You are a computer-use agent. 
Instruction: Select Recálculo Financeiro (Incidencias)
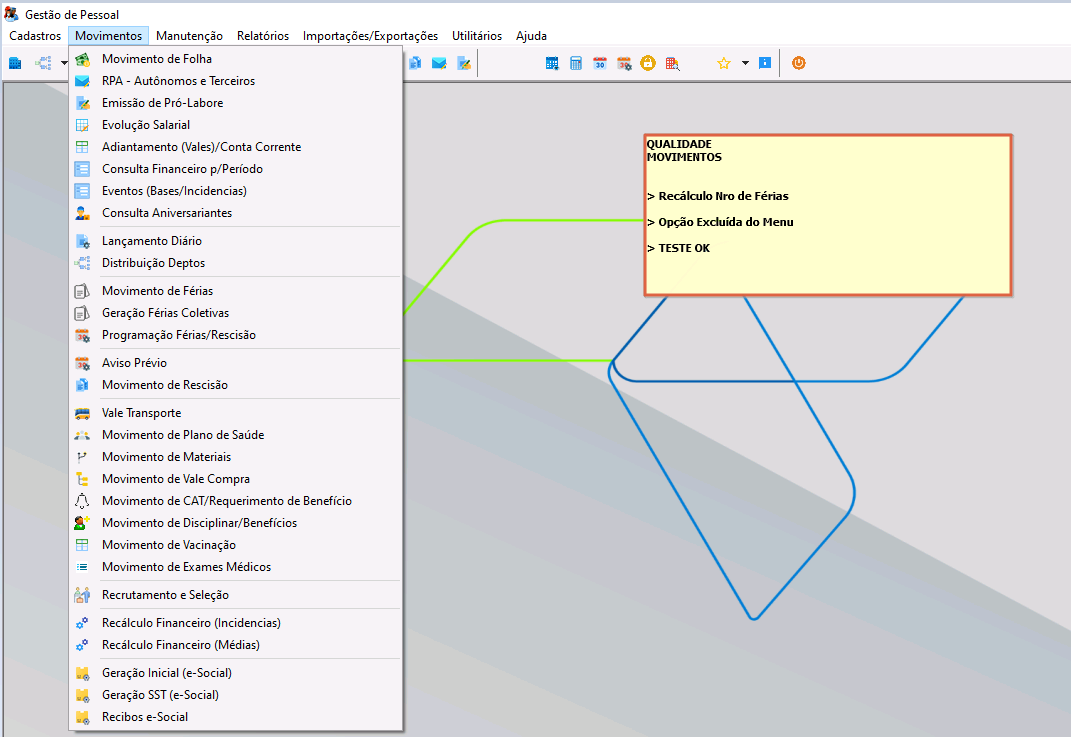[236, 623]
